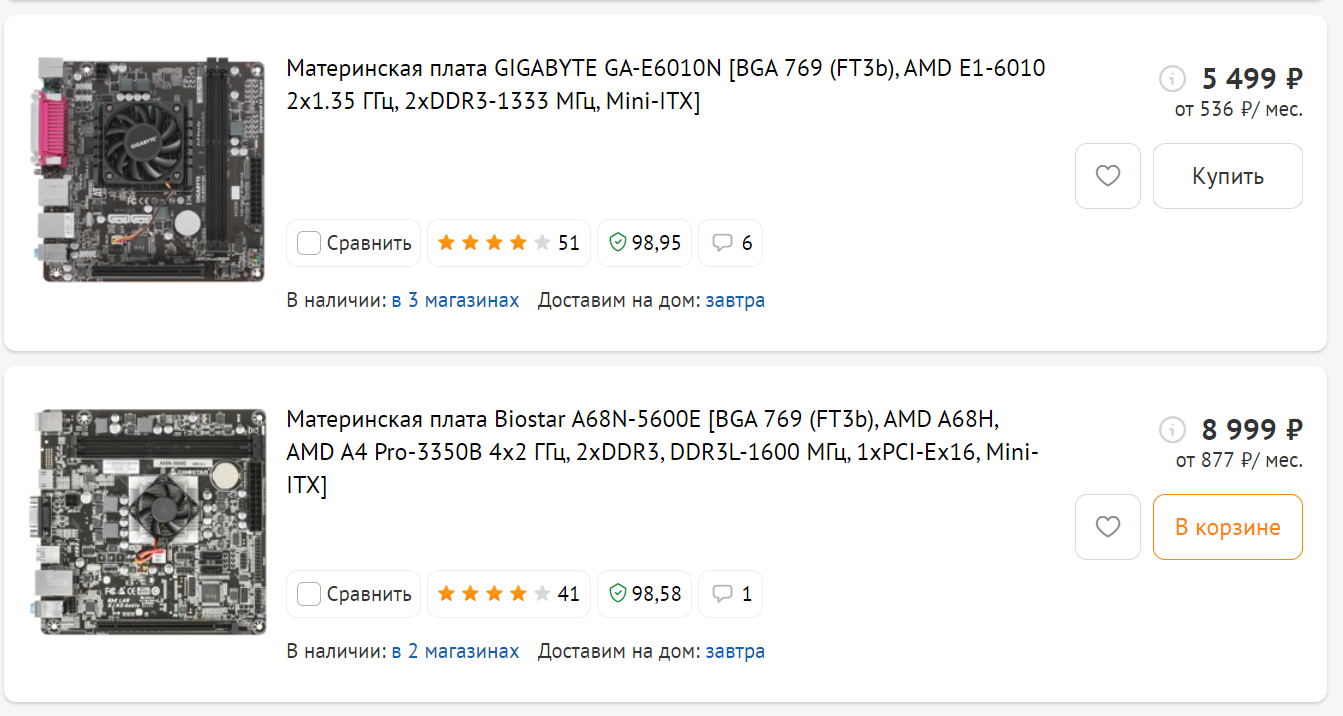The image size is (1343, 716).
Task: Add GIGABYTE GA-E6010N to favorites with heart icon
Action: click(x=1107, y=176)
